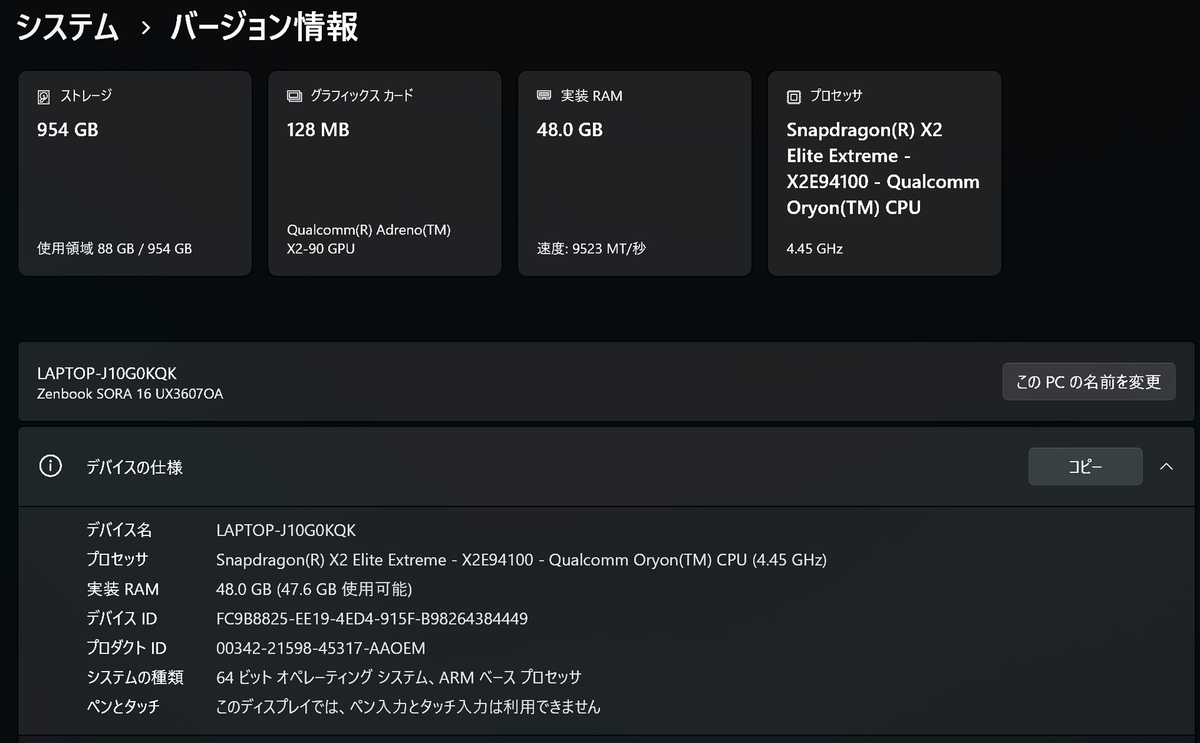This screenshot has width=1200, height=743.
Task: Click the 使用領域 88 GB usage indicator
Action: (113, 248)
